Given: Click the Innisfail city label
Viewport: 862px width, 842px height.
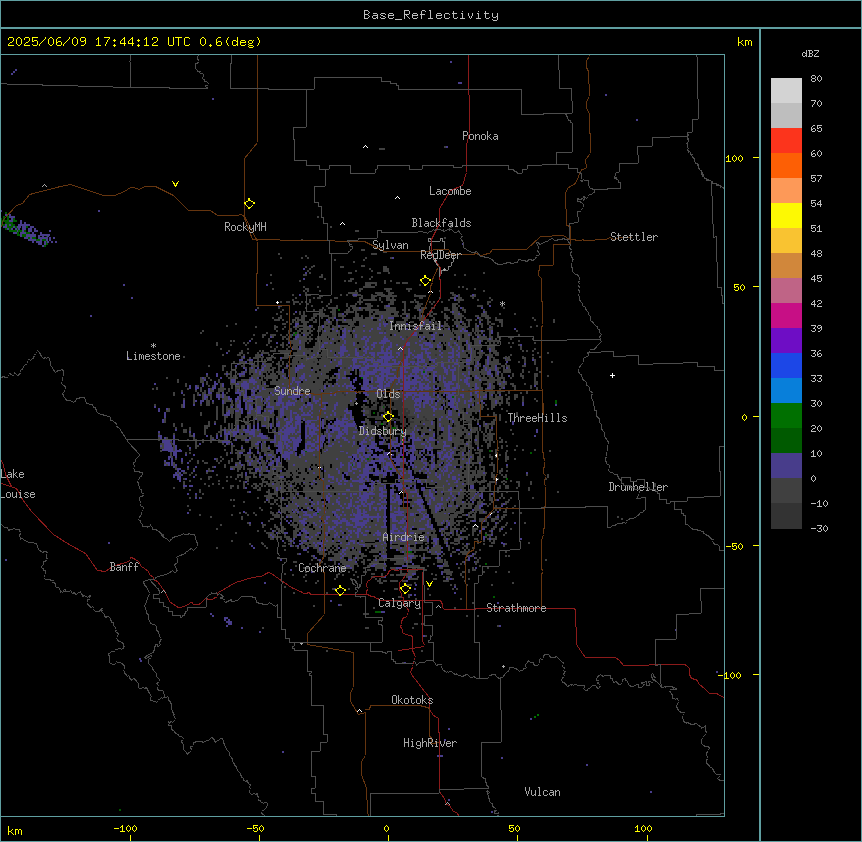Looking at the screenshot, I should [x=415, y=326].
